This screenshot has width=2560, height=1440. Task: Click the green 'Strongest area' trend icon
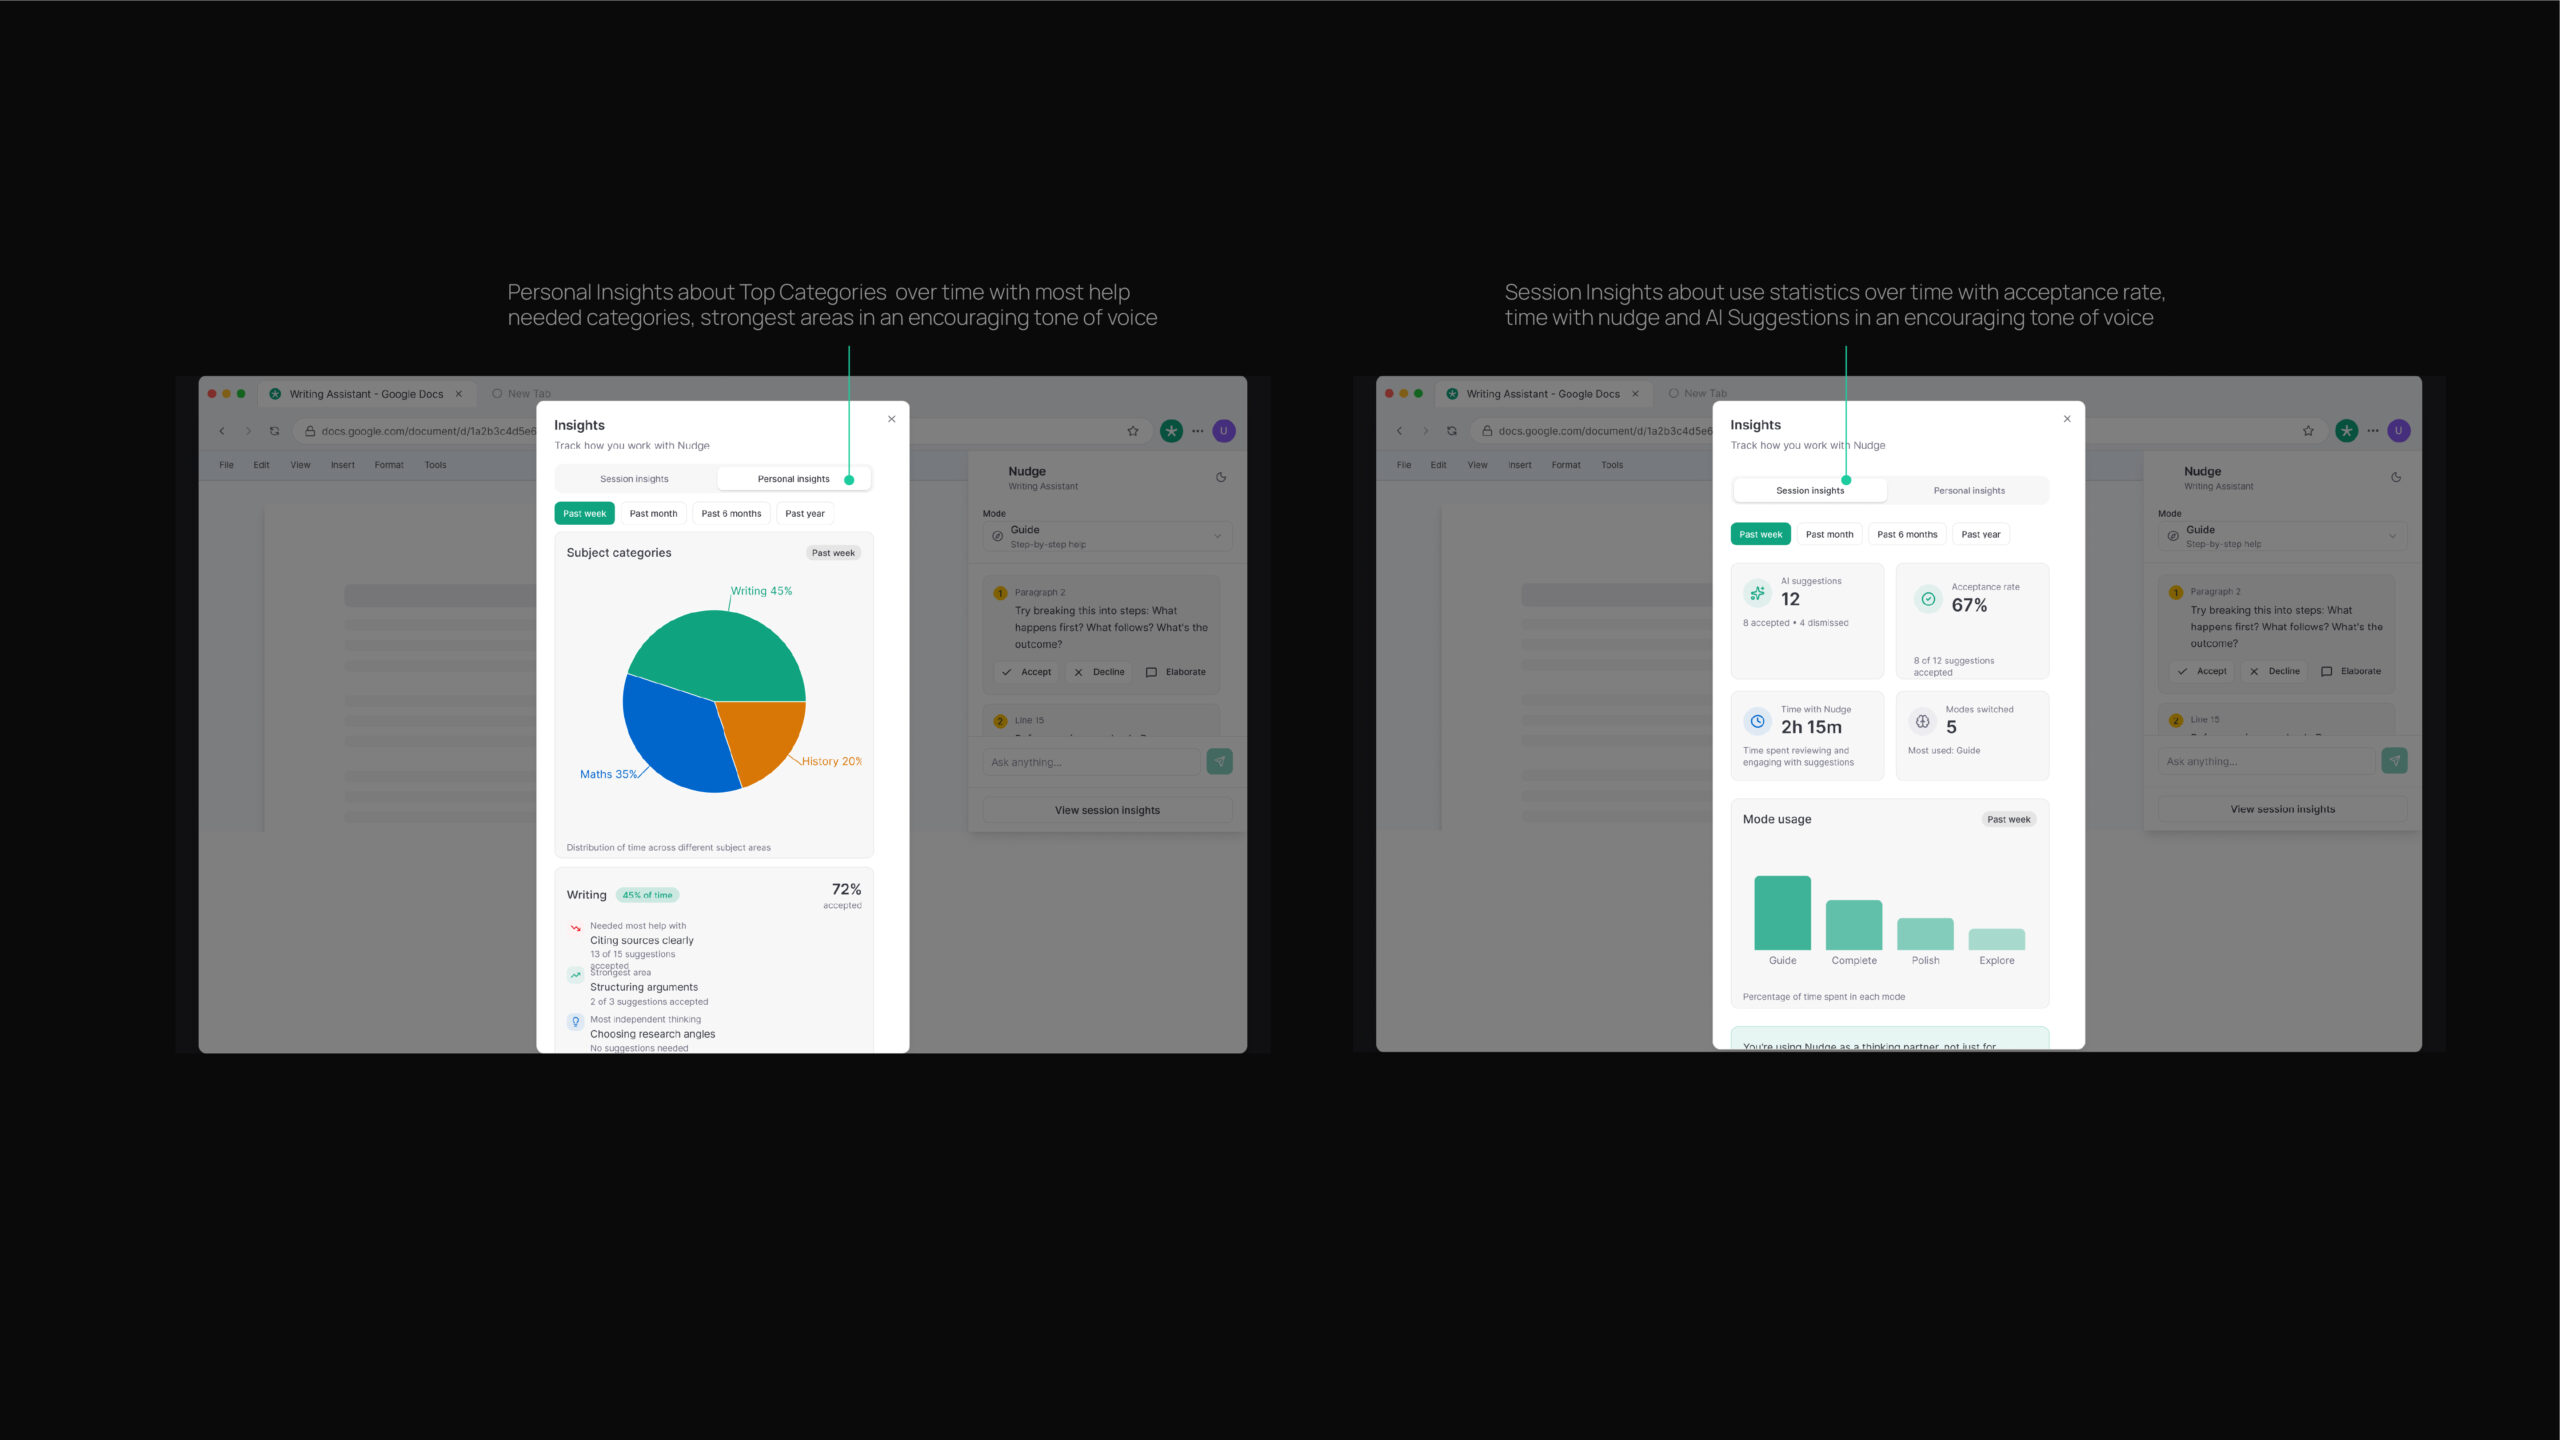click(x=575, y=975)
